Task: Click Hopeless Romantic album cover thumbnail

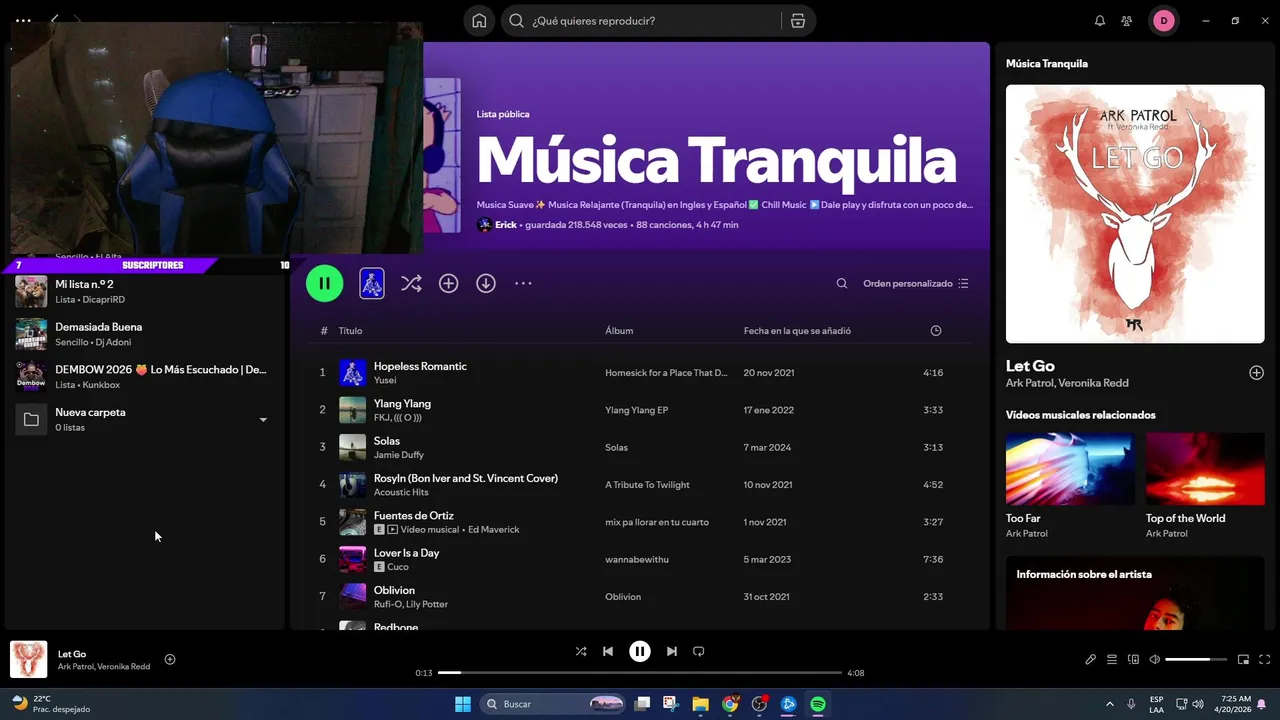Action: pyautogui.click(x=352, y=373)
